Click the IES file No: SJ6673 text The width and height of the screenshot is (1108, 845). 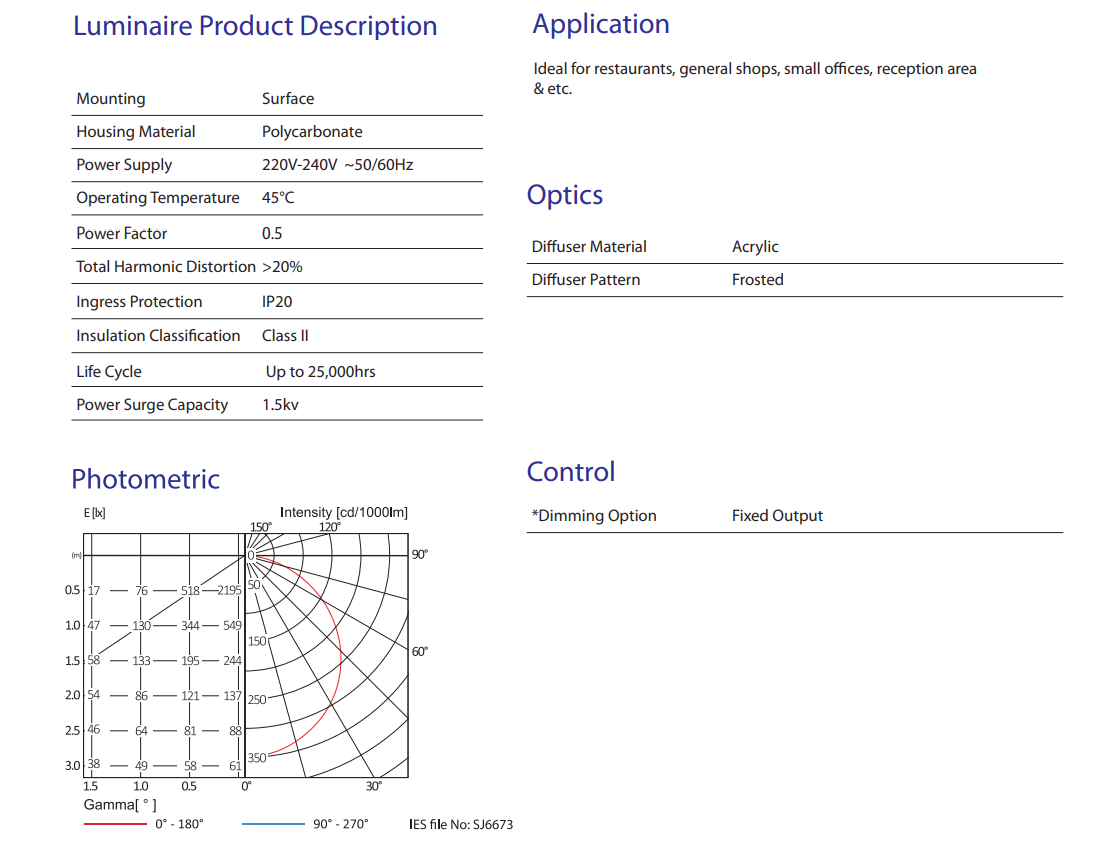coord(461,824)
